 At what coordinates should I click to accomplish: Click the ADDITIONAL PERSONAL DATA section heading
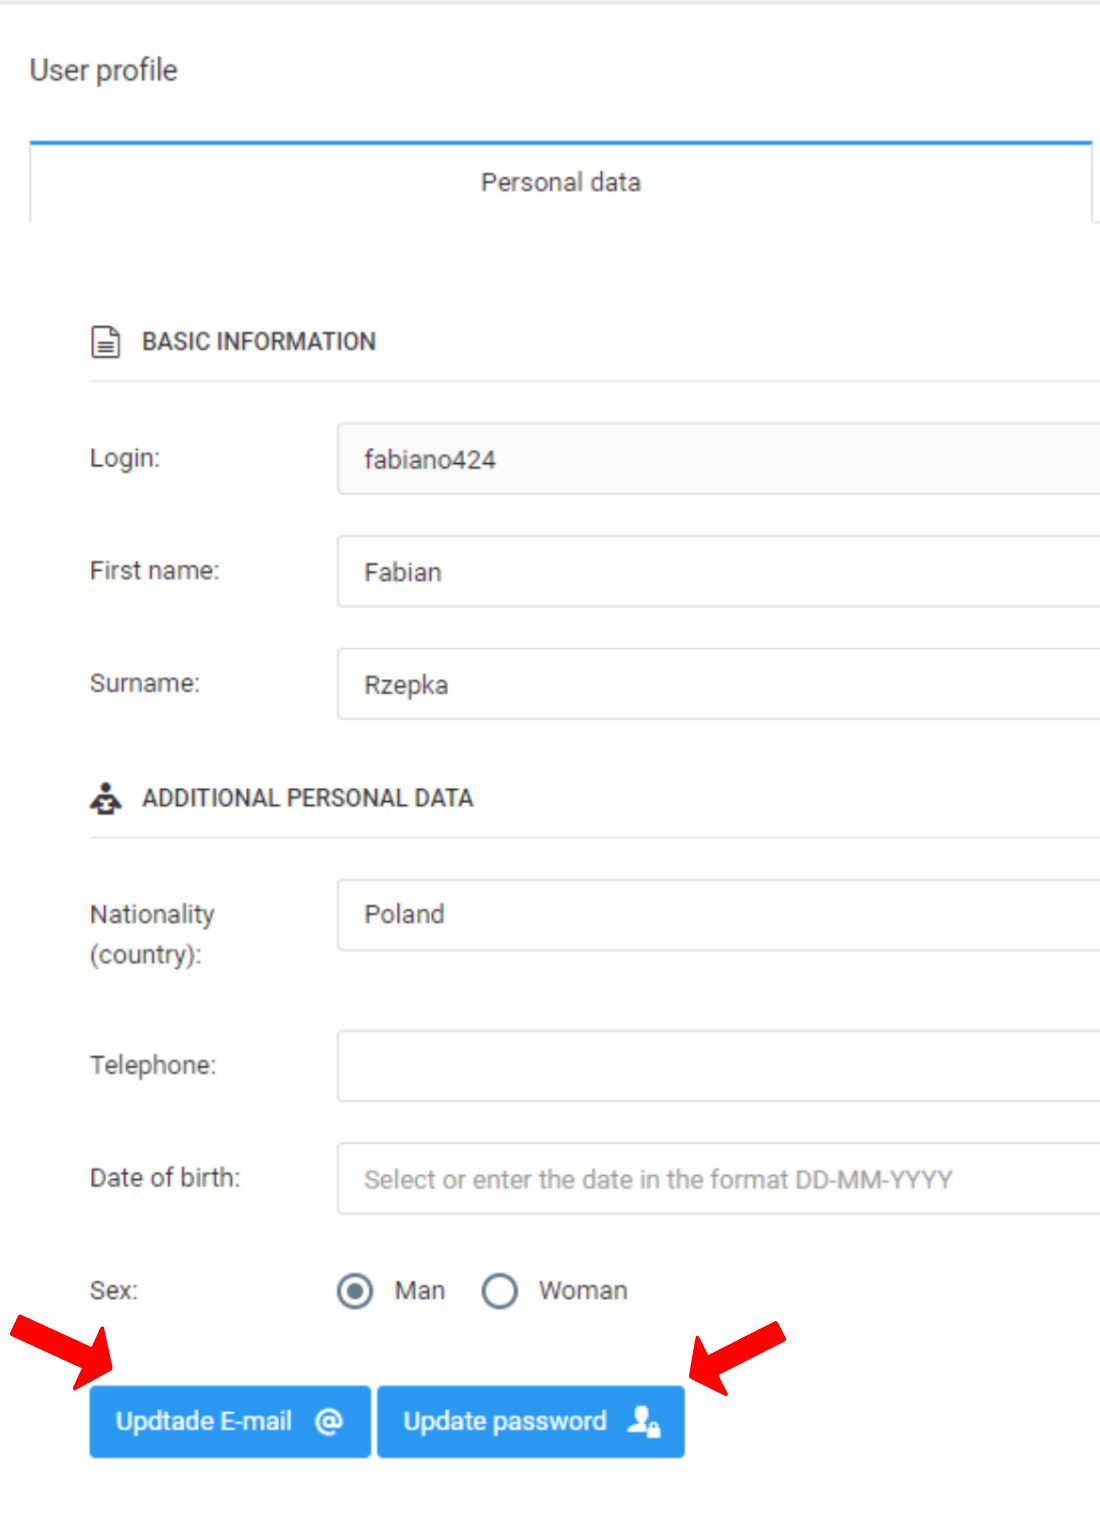[x=307, y=799]
